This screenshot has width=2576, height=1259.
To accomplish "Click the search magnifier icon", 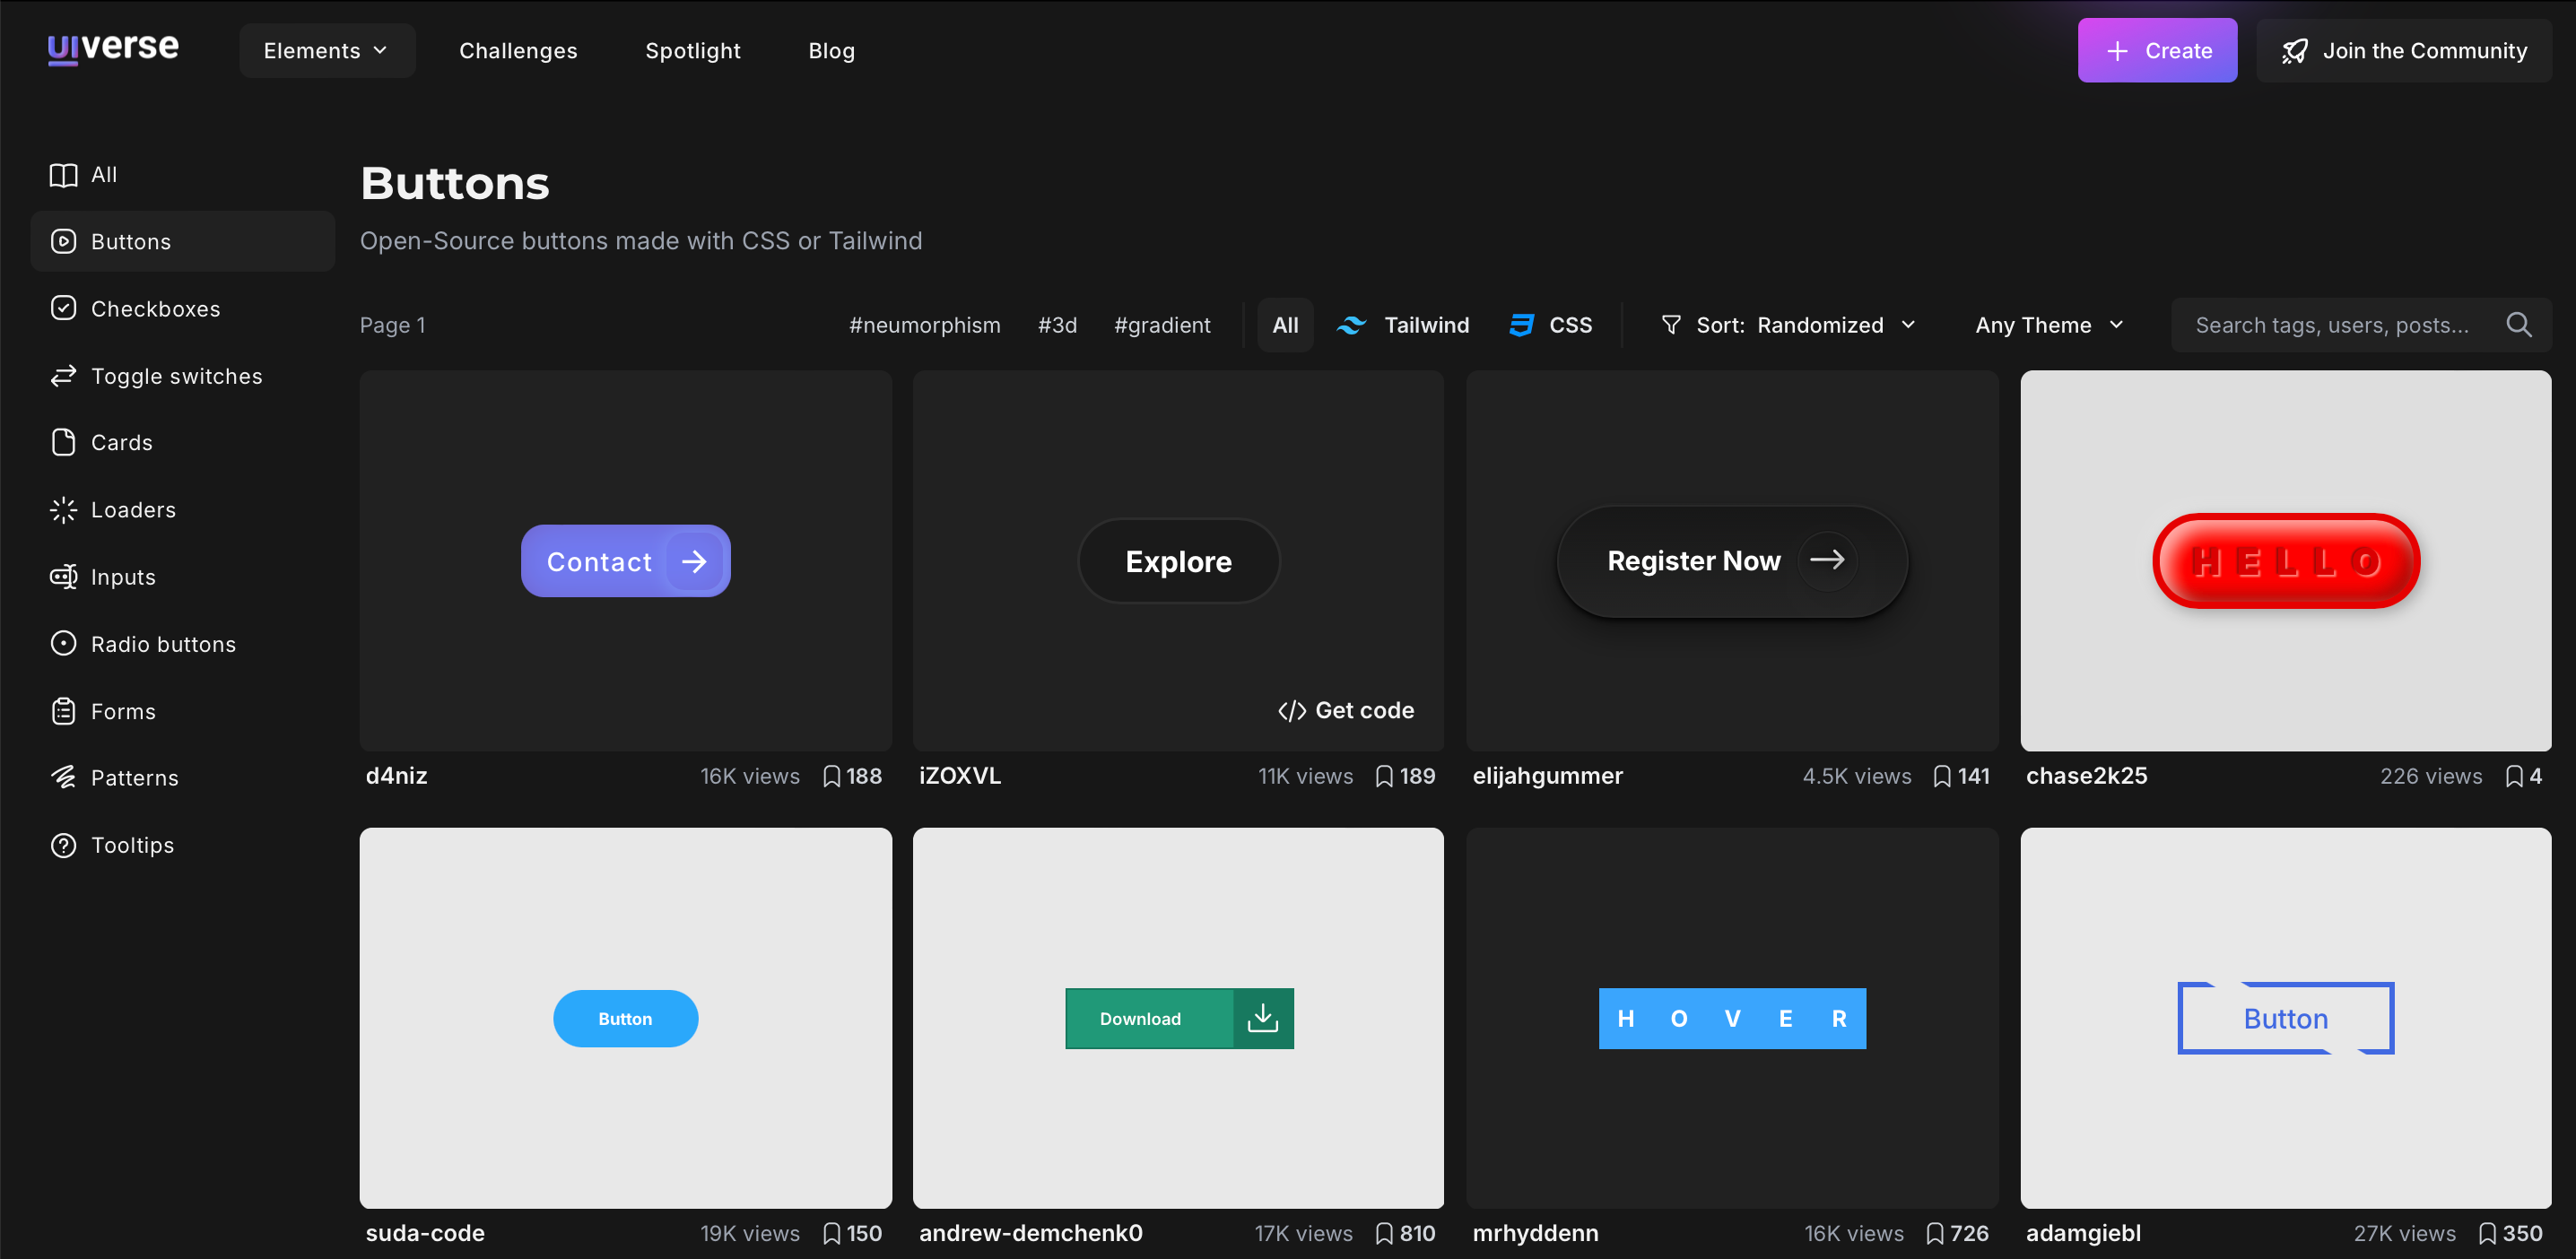I will (2519, 325).
